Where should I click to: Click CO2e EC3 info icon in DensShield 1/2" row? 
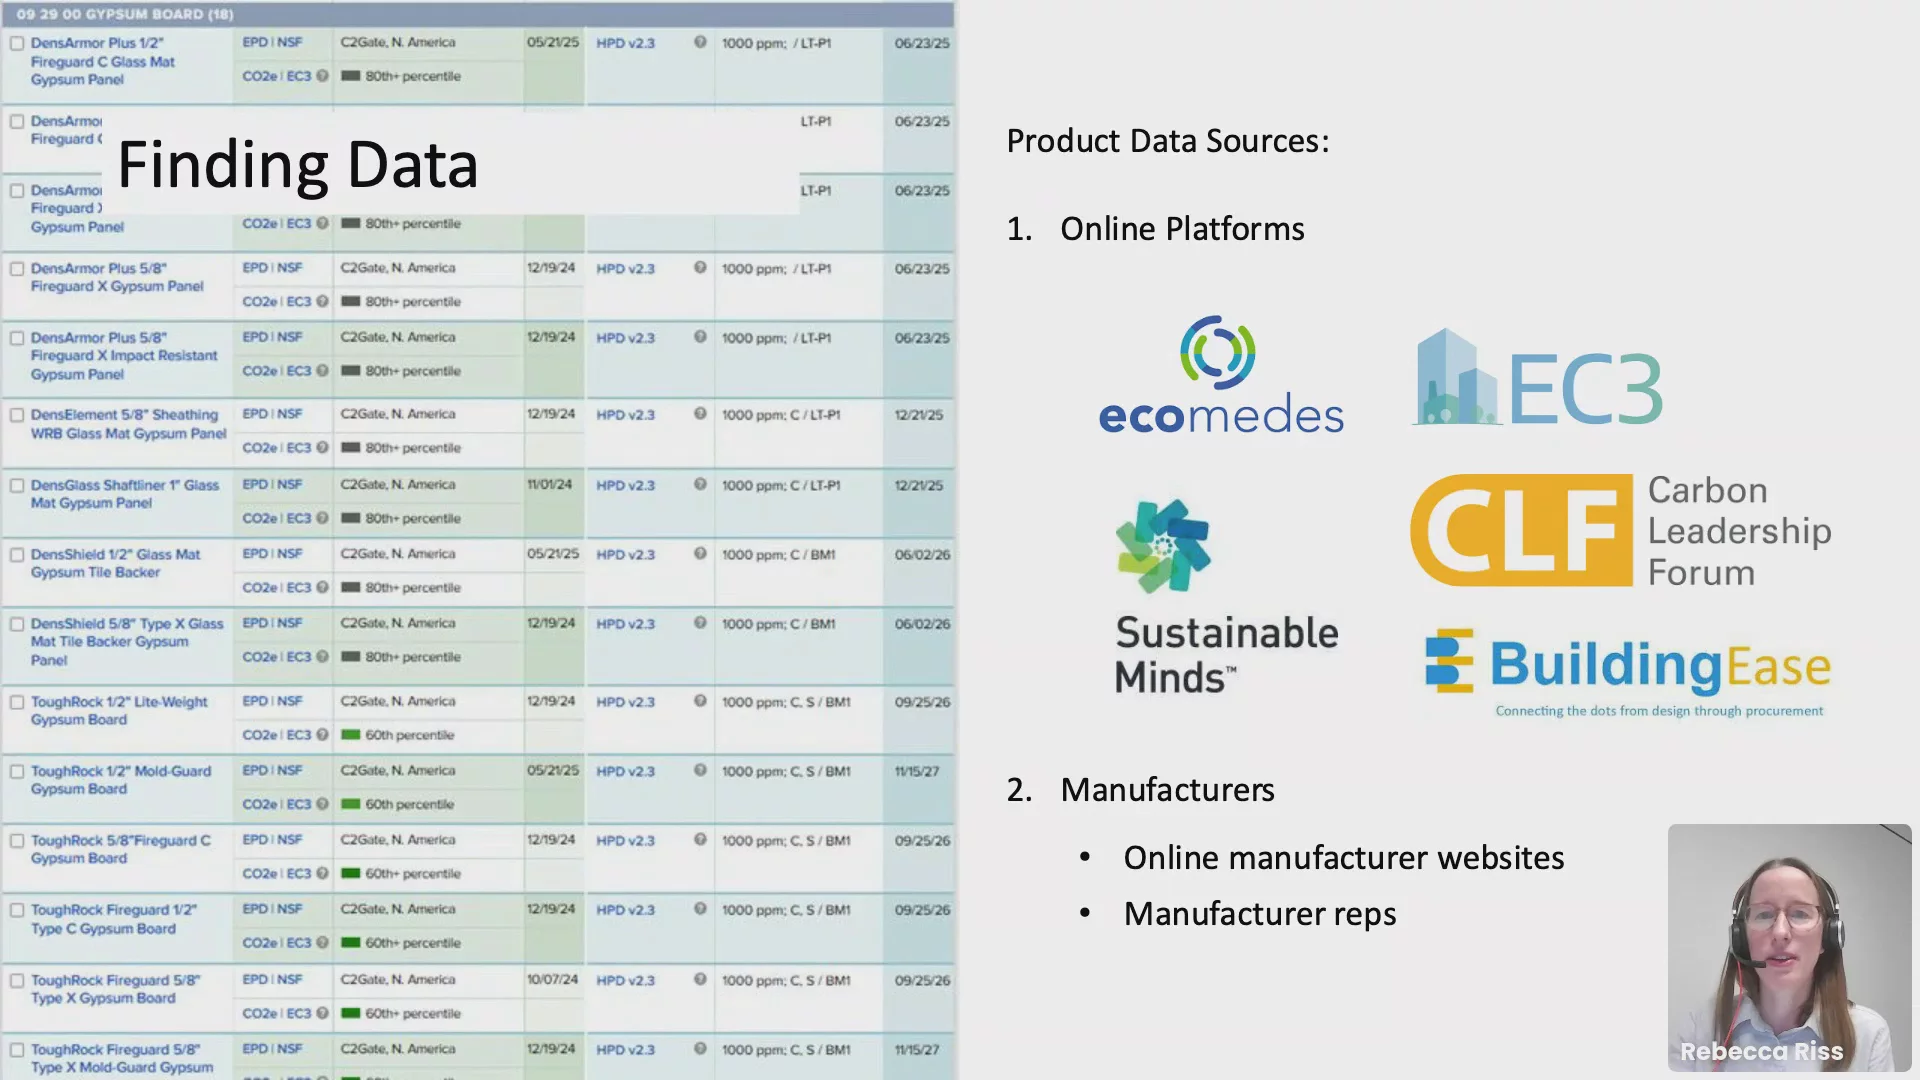[322, 587]
